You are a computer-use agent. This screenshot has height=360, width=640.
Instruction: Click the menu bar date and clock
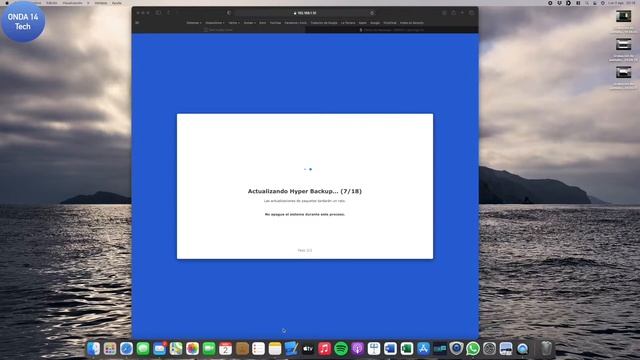point(622,3)
